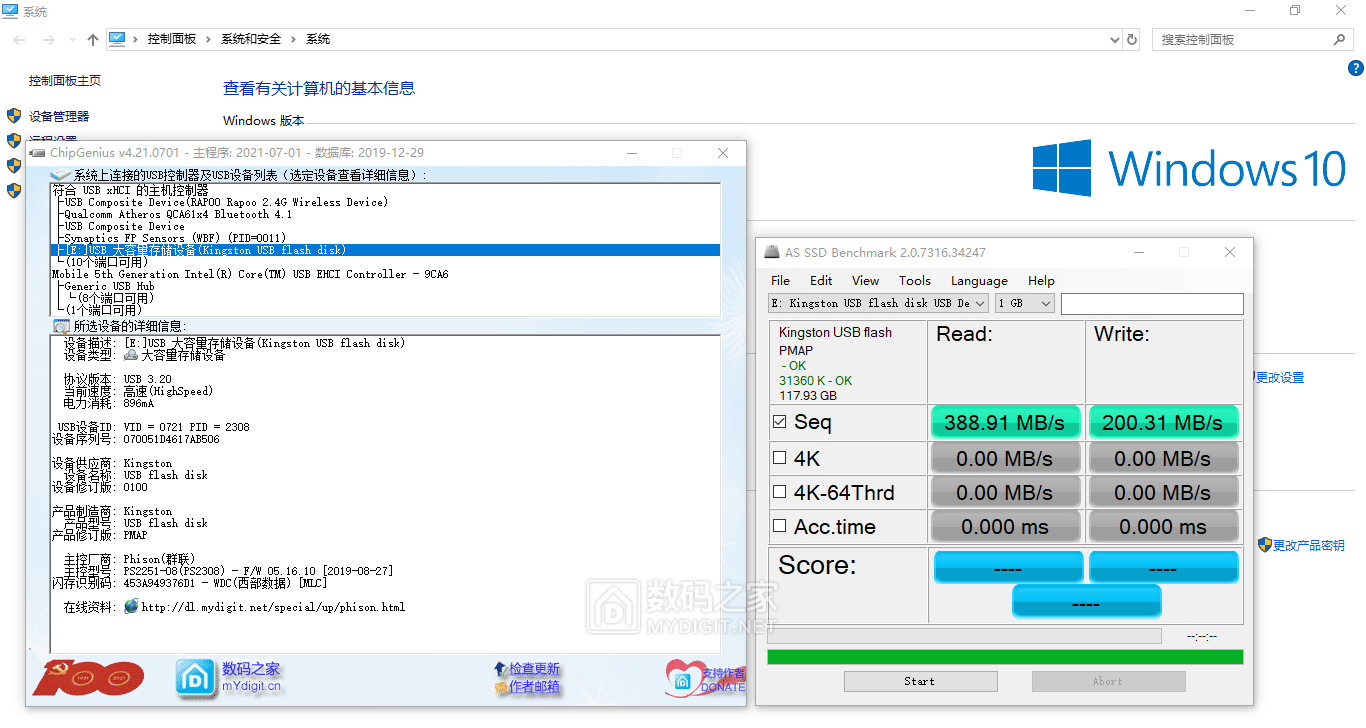
Task: Open recent locations dropdown beside forward arrow
Action: click(x=71, y=40)
